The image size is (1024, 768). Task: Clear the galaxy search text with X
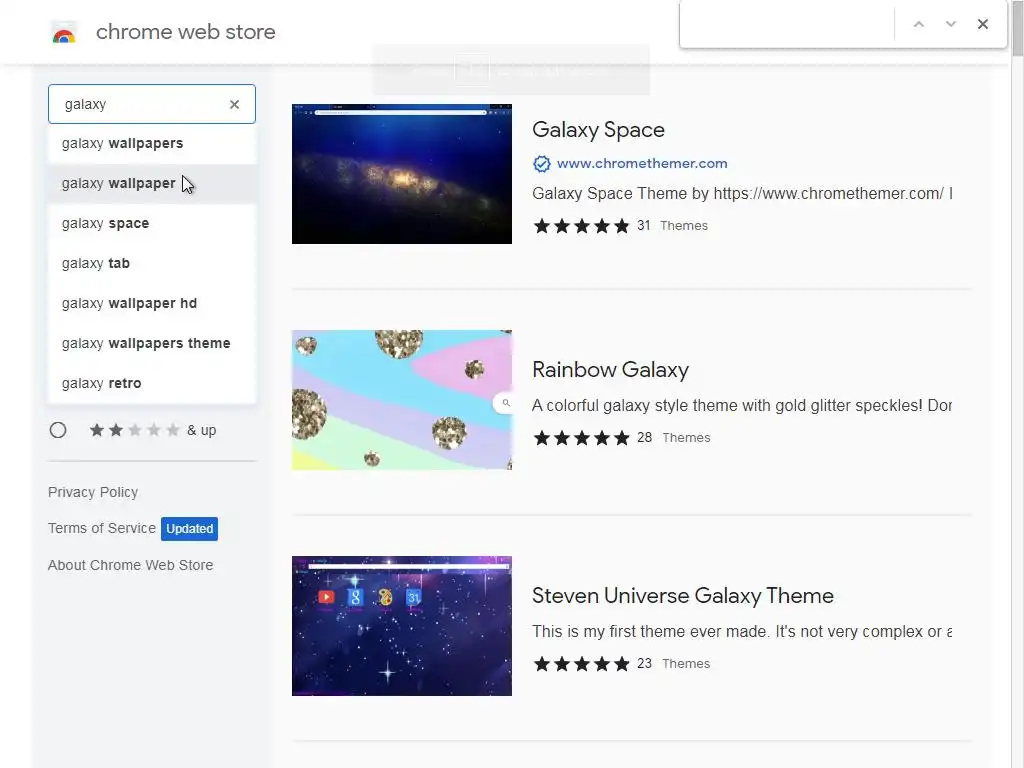point(234,104)
